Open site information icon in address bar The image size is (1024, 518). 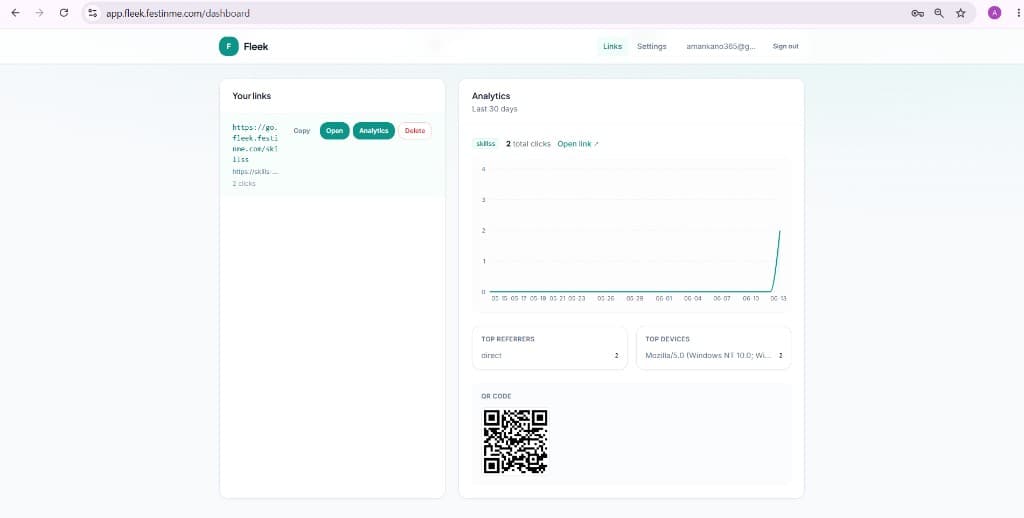93,13
